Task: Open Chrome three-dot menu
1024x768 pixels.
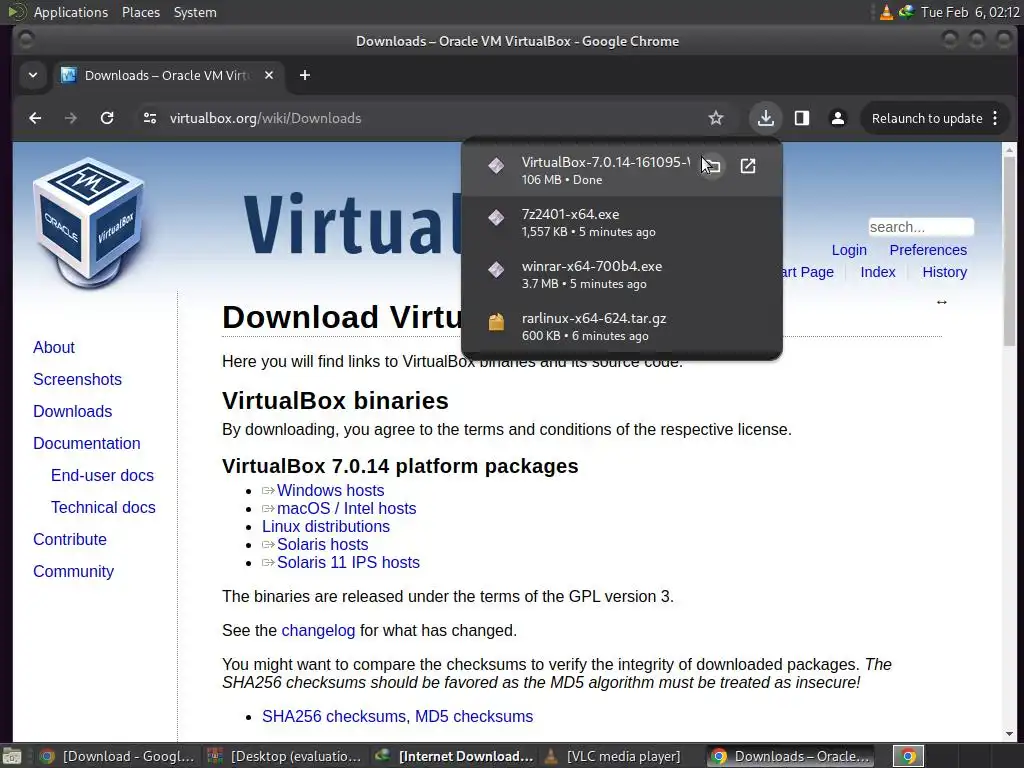Action: pyautogui.click(x=995, y=118)
